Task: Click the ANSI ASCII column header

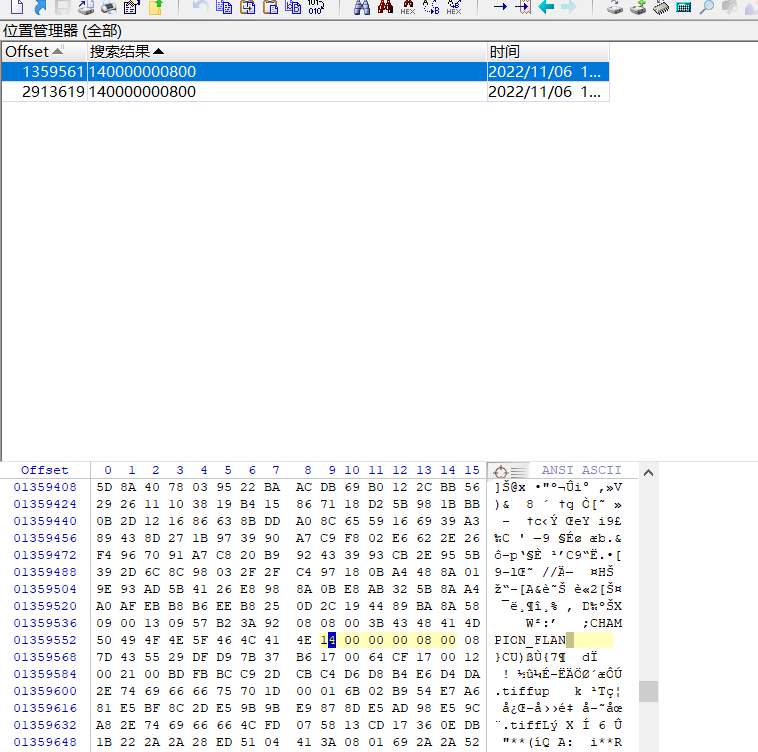Action: pyautogui.click(x=581, y=470)
